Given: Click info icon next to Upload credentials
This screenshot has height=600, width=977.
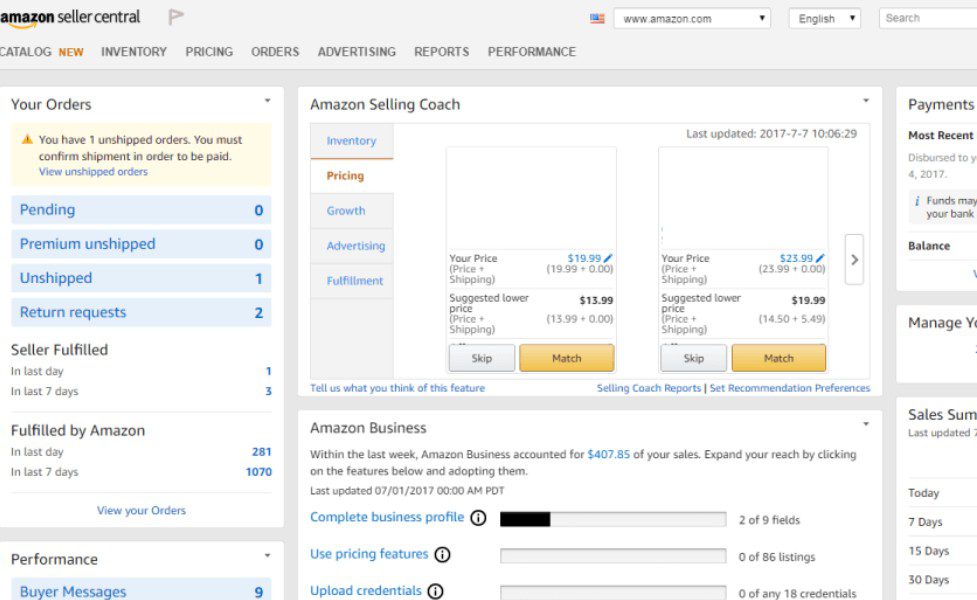Looking at the screenshot, I should (x=435, y=591).
